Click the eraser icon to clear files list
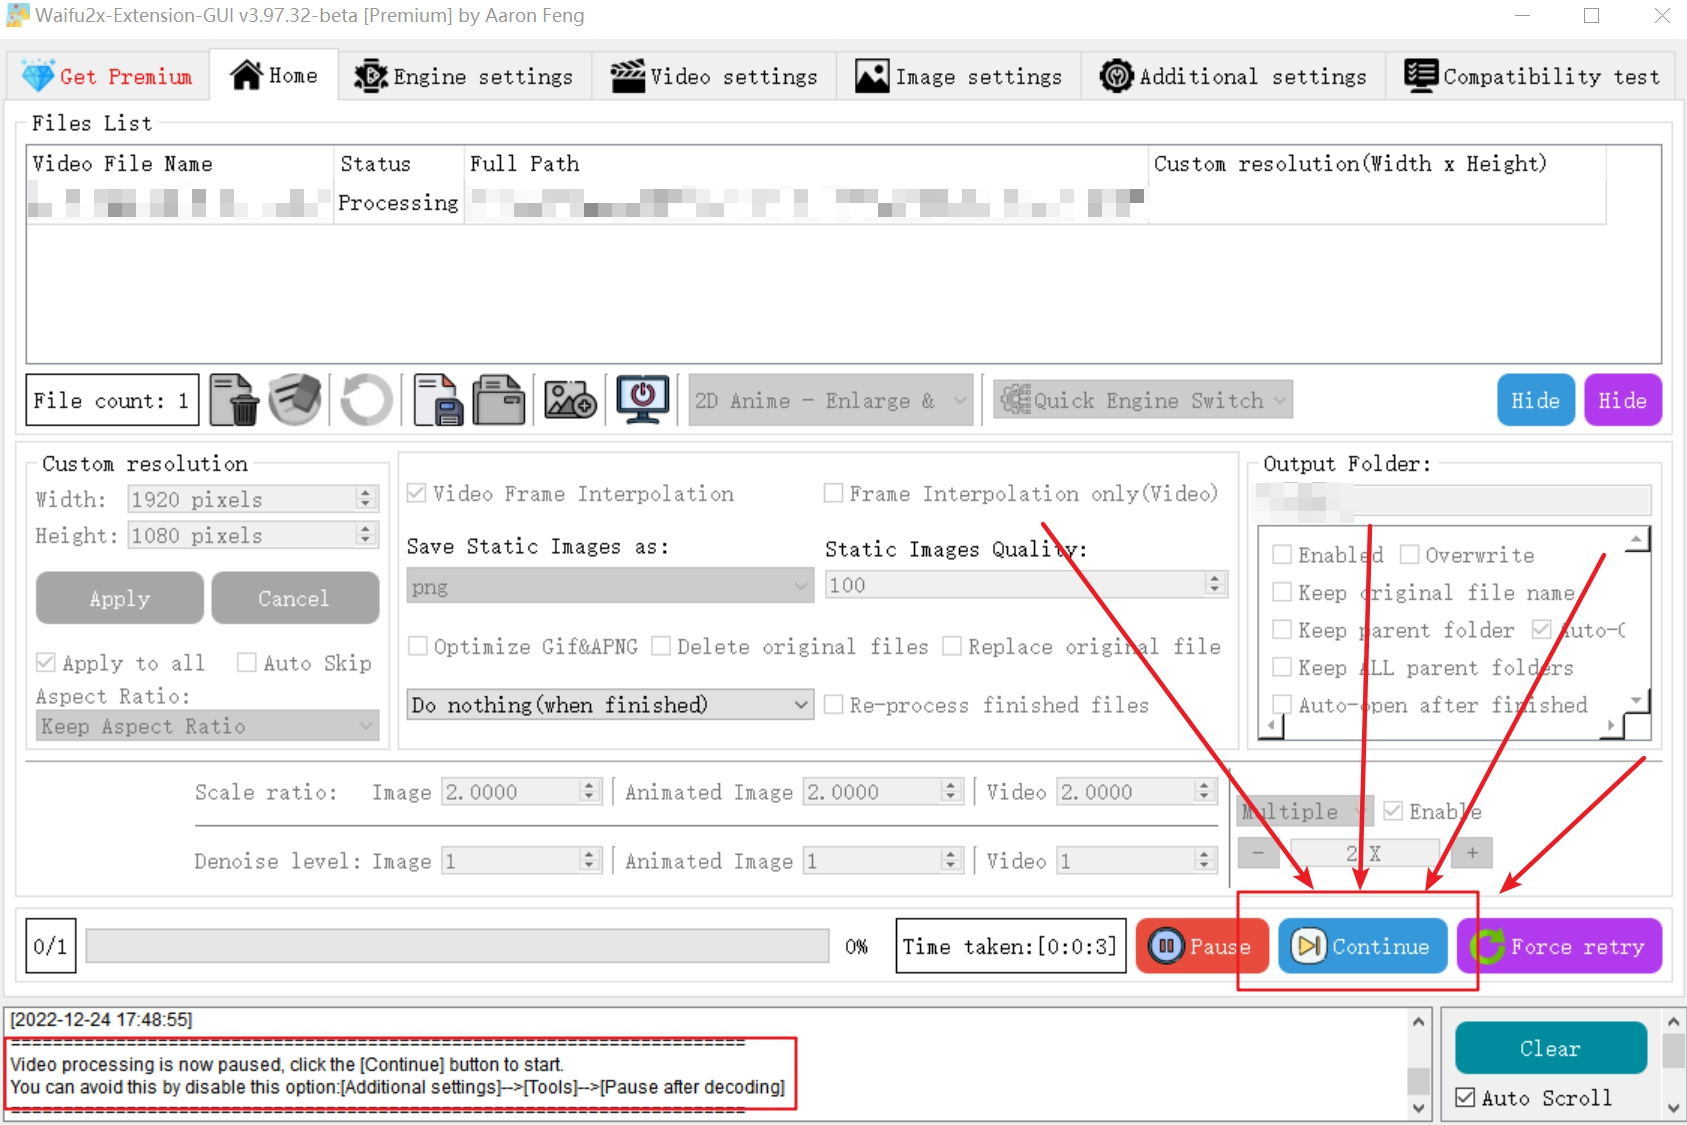 295,400
